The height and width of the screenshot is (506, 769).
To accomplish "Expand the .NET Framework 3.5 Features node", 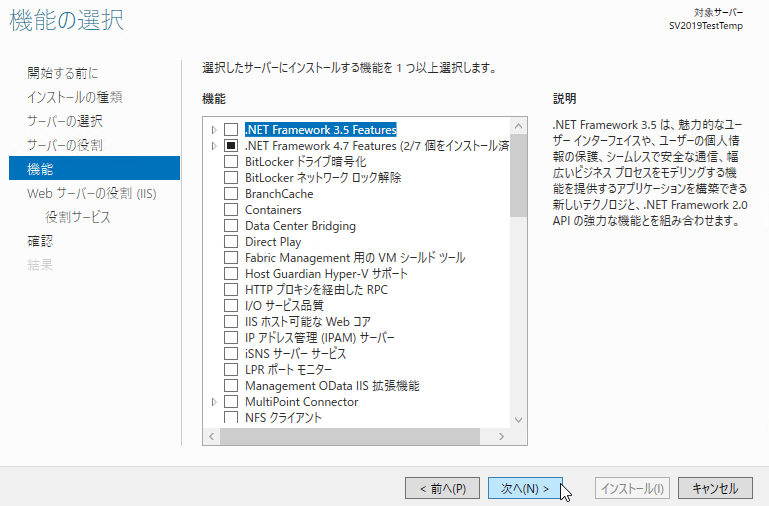I will (x=214, y=130).
